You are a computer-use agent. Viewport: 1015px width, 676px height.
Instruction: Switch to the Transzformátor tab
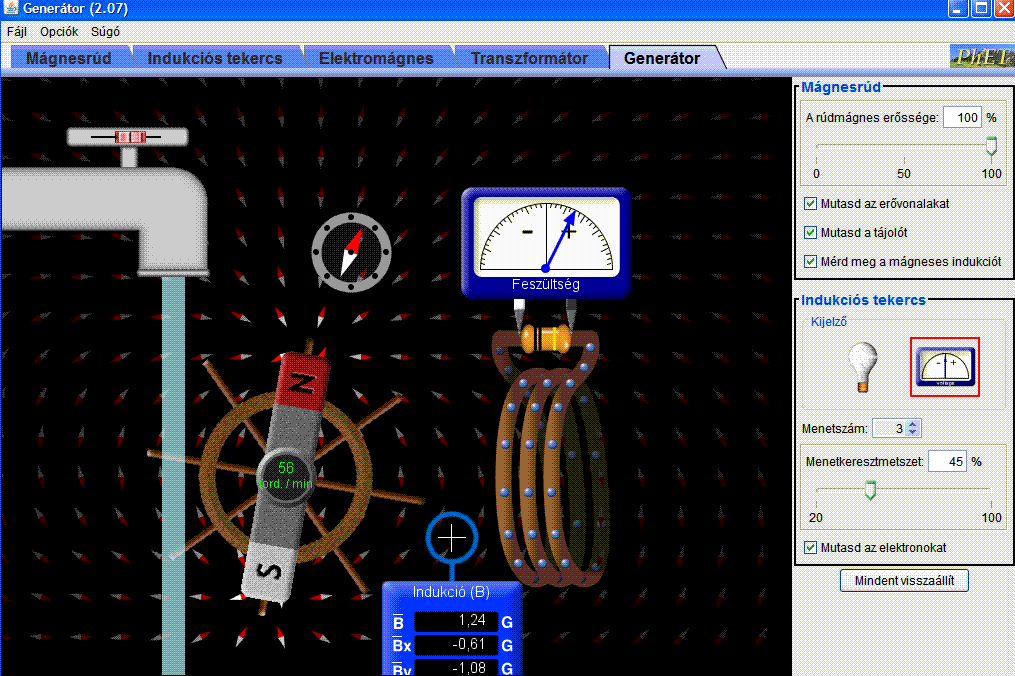click(529, 58)
